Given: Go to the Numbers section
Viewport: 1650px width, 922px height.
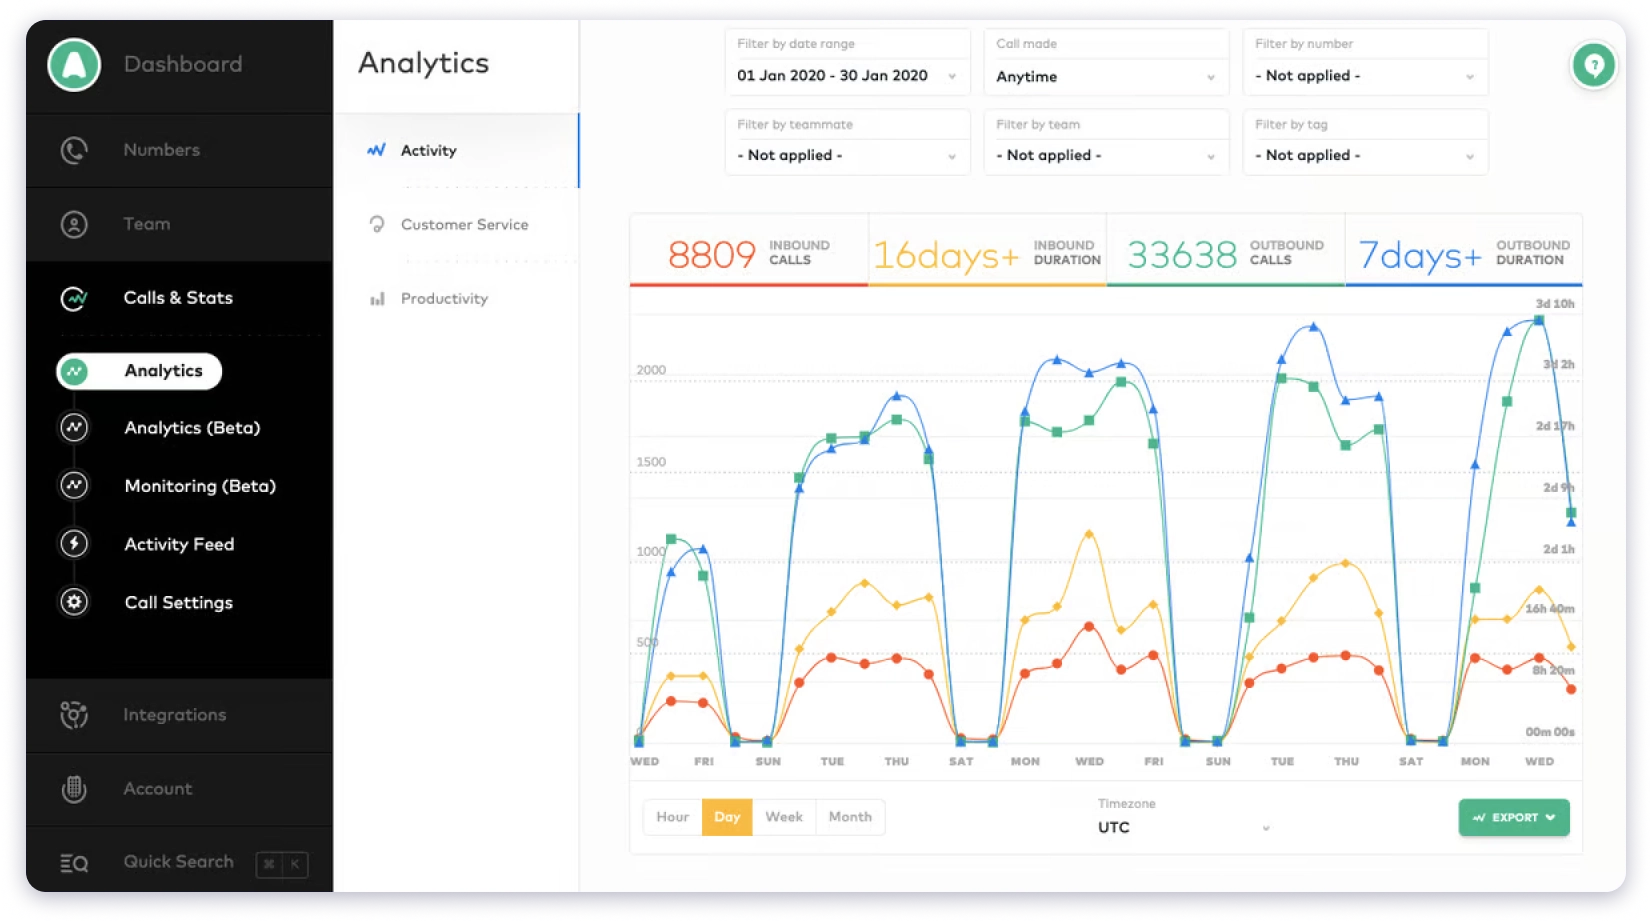Looking at the screenshot, I should 180,150.
